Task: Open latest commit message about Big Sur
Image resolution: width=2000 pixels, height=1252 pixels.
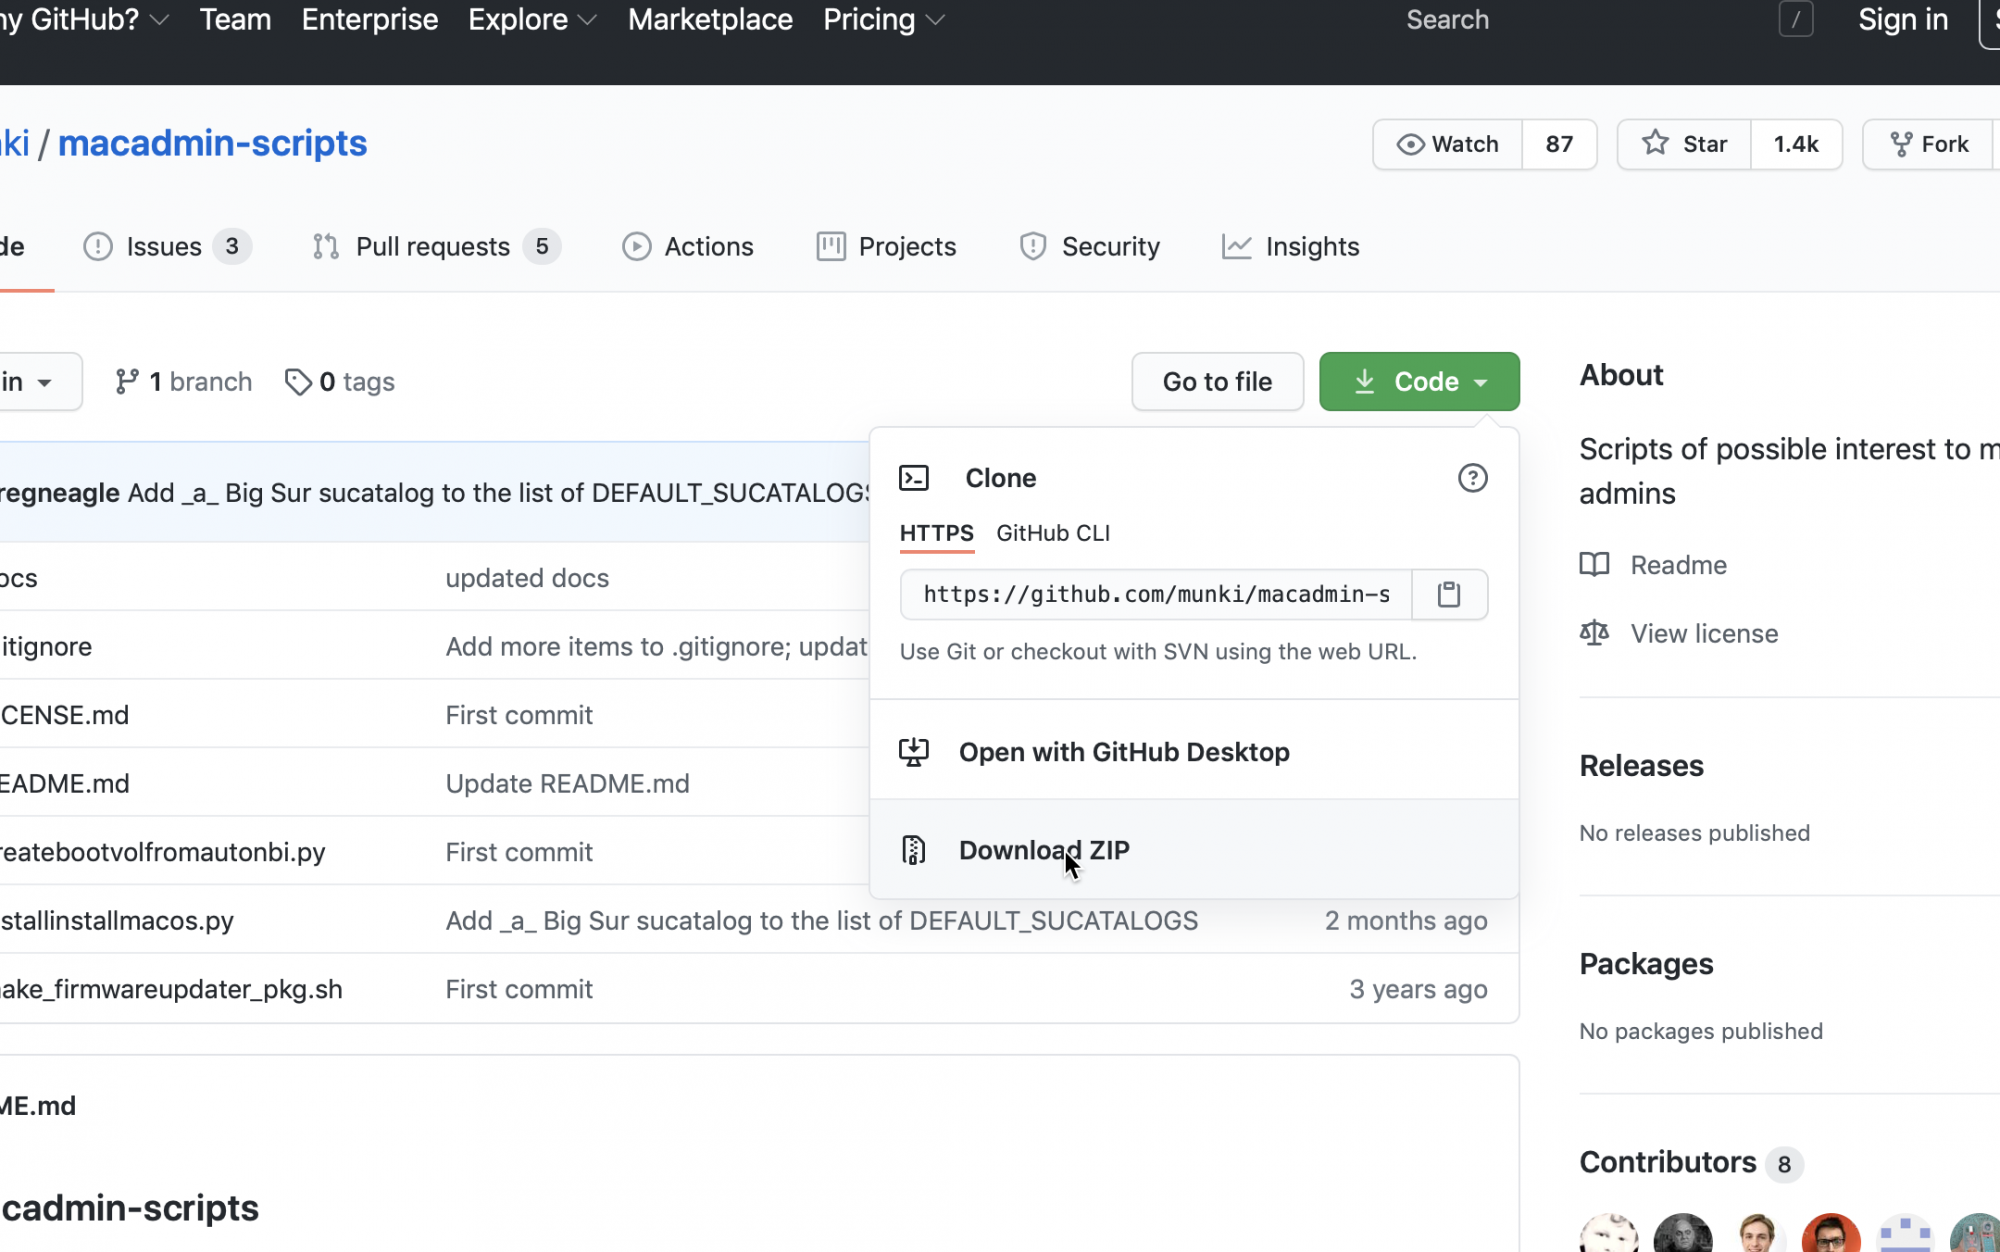Action: click(x=499, y=492)
